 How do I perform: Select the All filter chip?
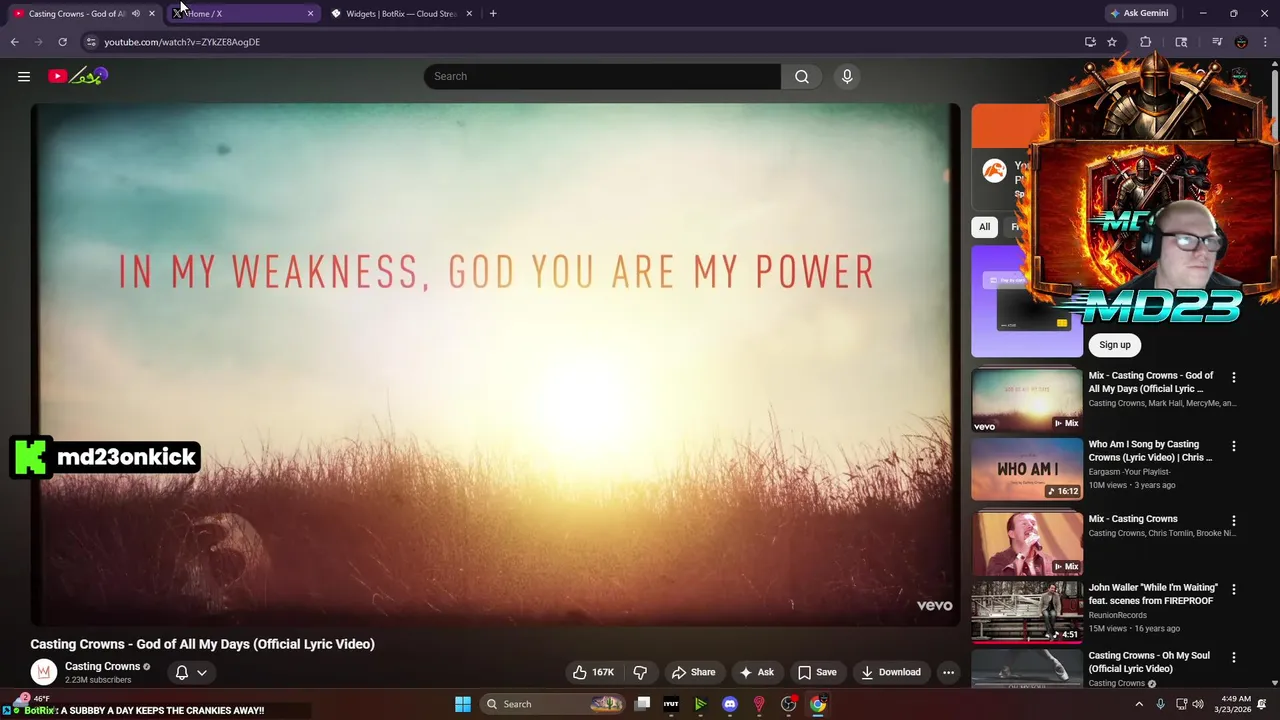(984, 227)
